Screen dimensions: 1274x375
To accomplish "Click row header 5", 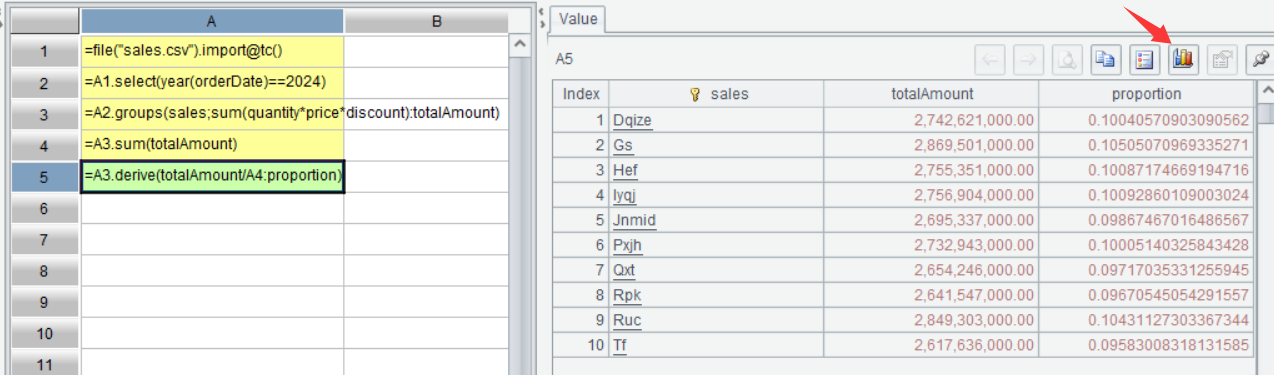I will [44, 176].
